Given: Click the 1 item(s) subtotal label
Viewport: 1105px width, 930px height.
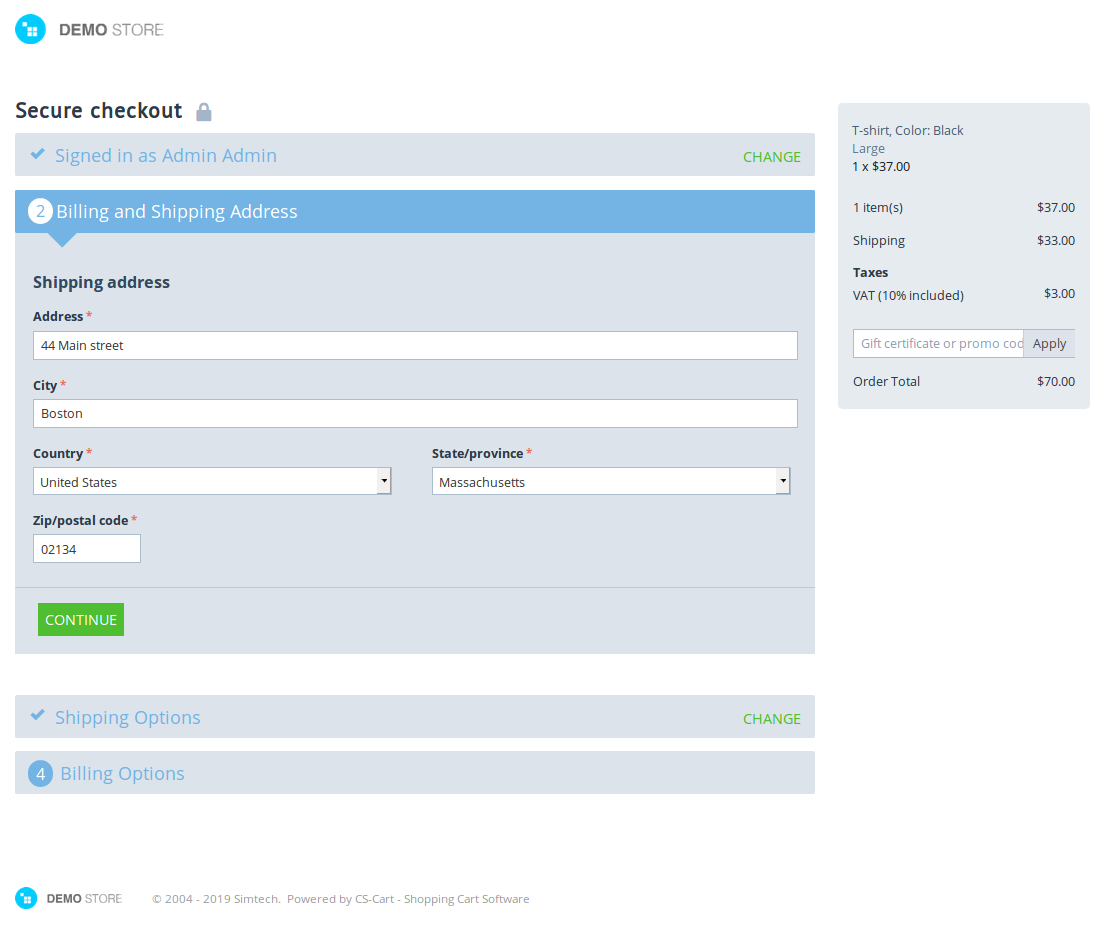Looking at the screenshot, I should click(x=877, y=207).
